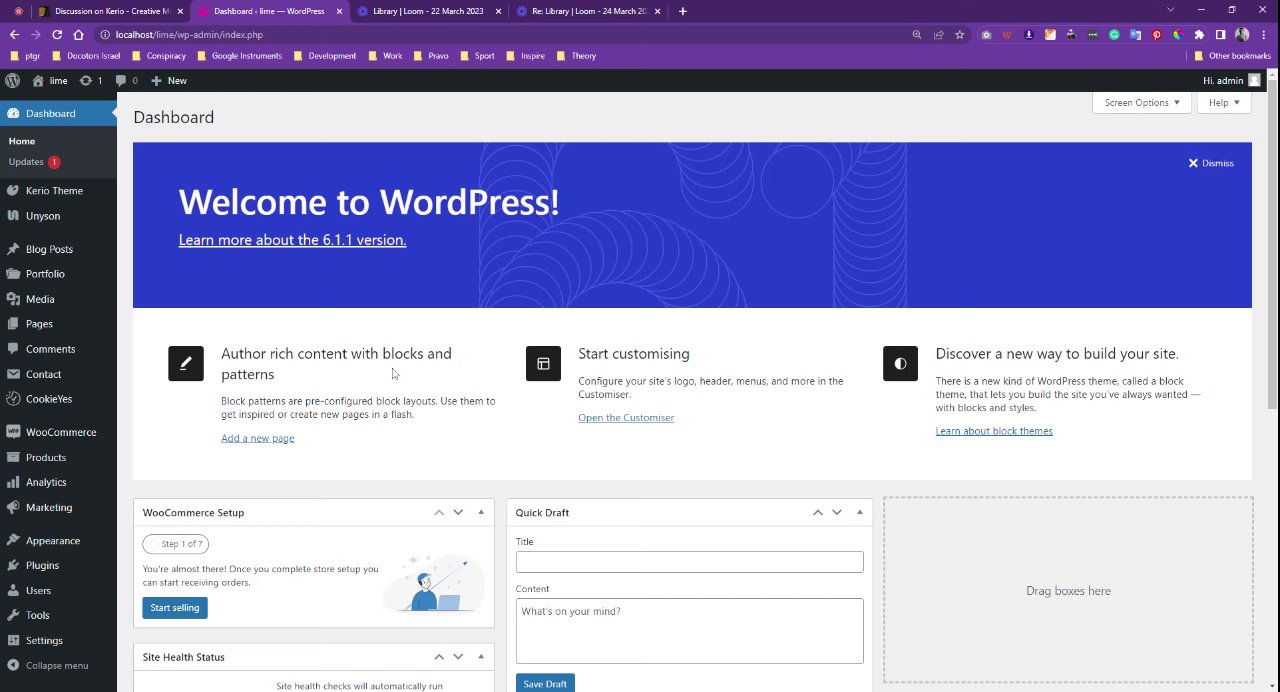Toggle Quick Draft panel collapse

[860, 512]
